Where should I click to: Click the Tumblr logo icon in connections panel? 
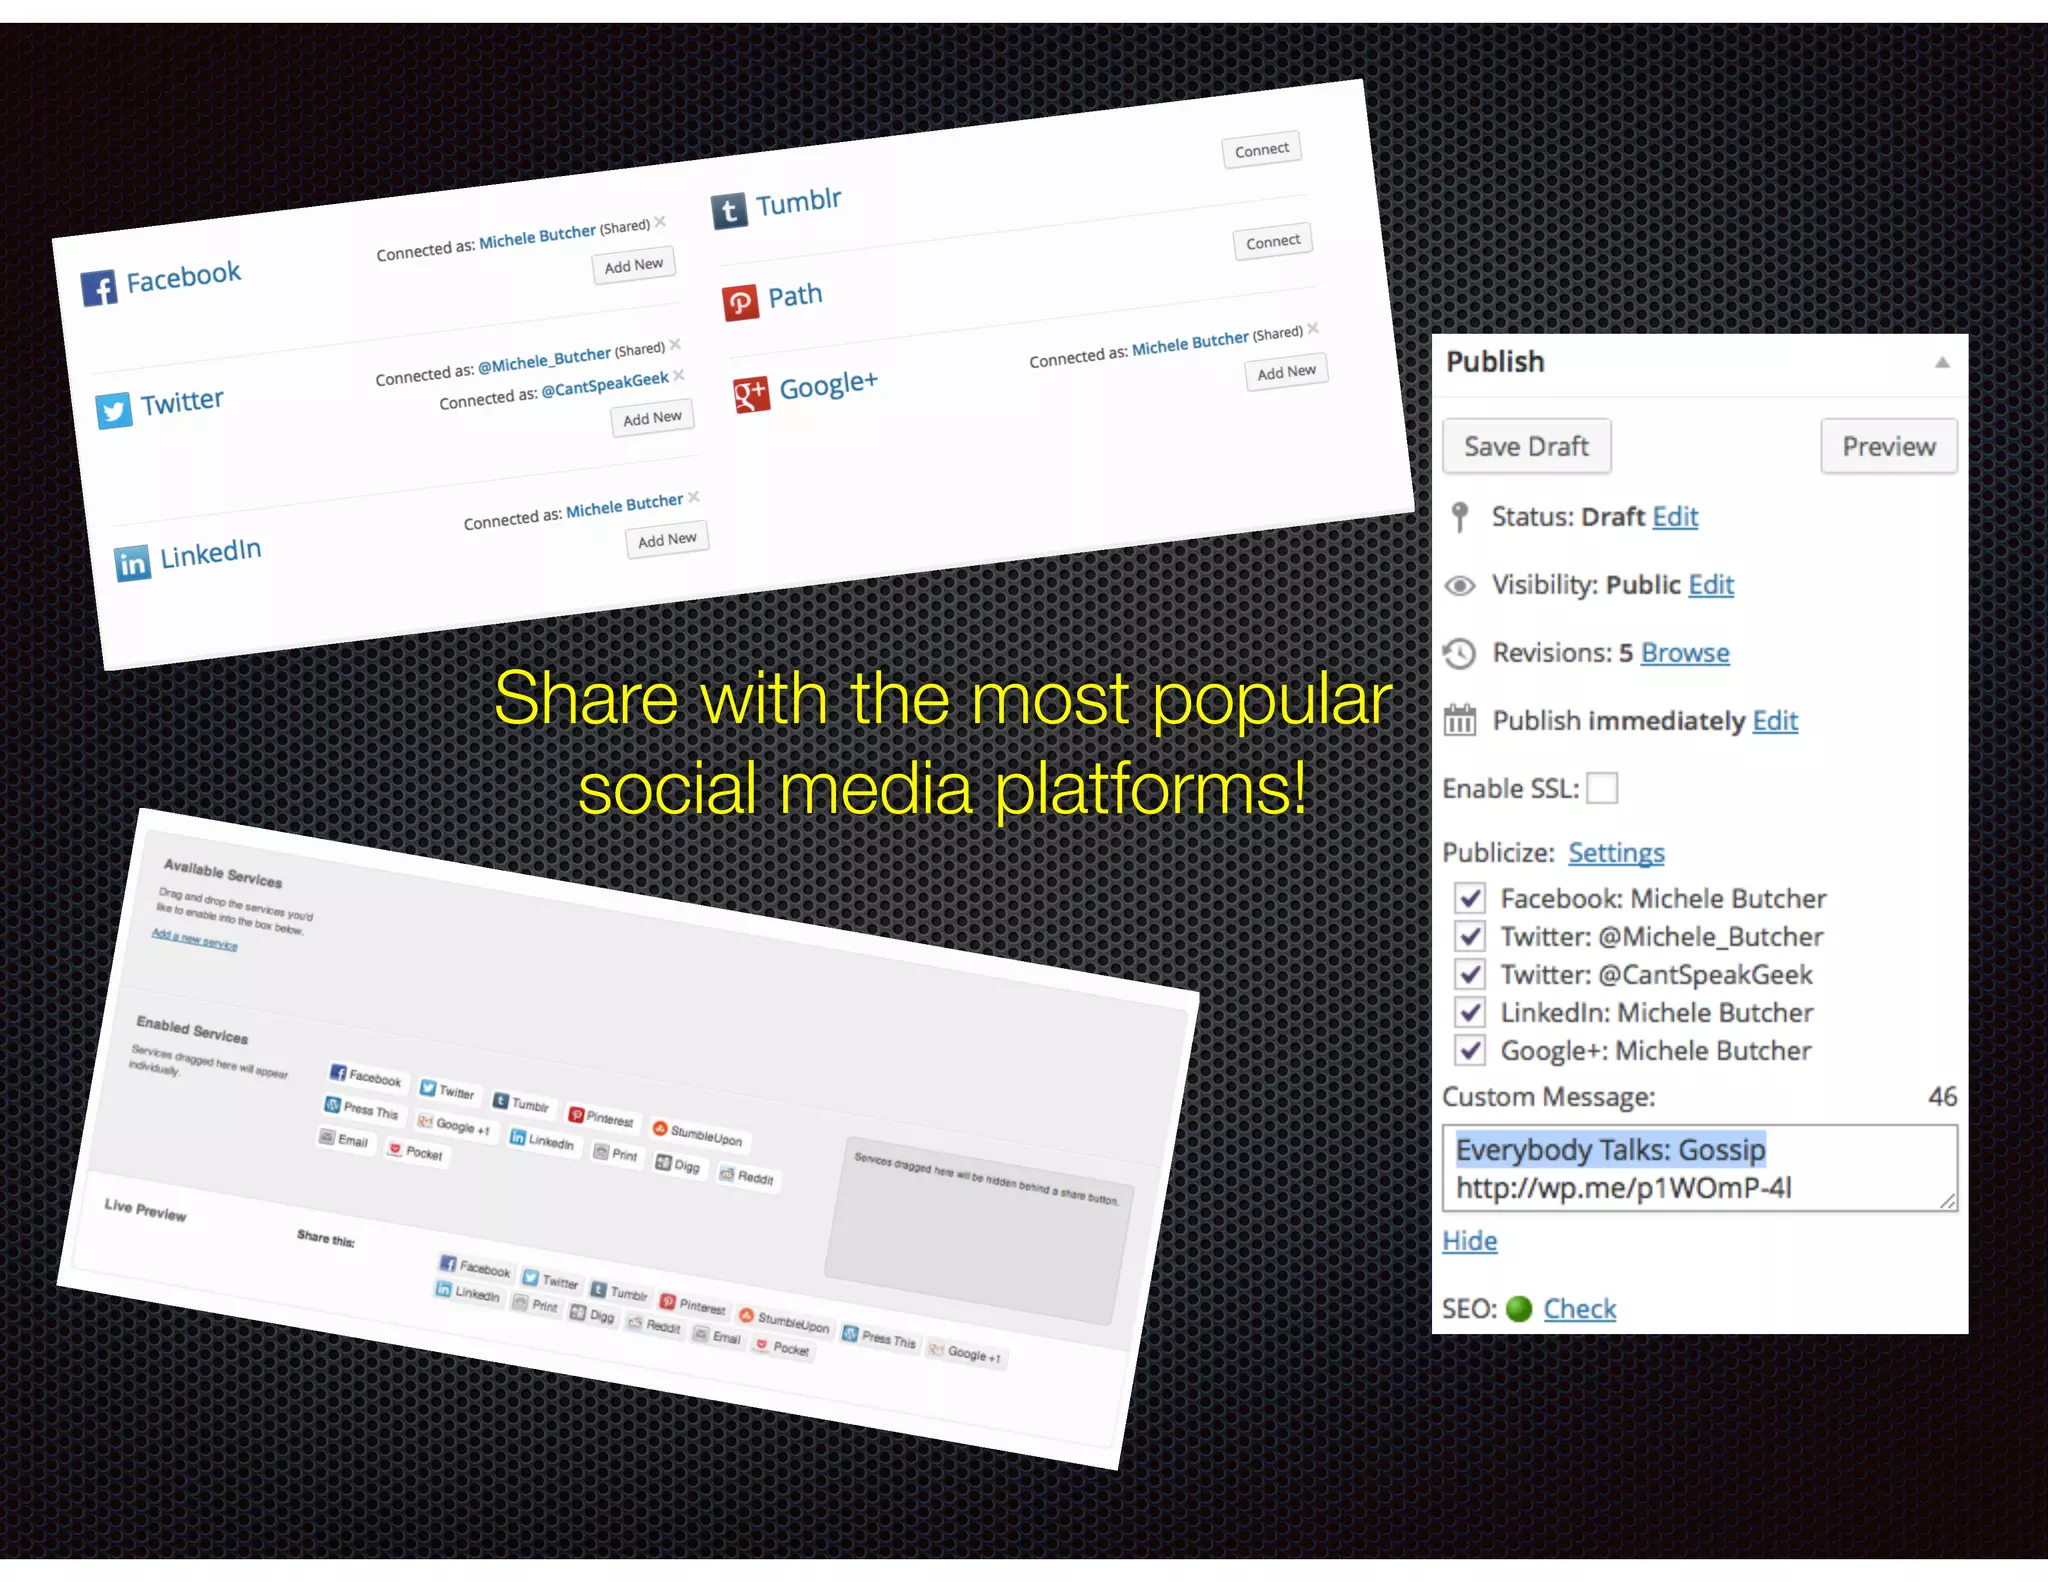729,211
